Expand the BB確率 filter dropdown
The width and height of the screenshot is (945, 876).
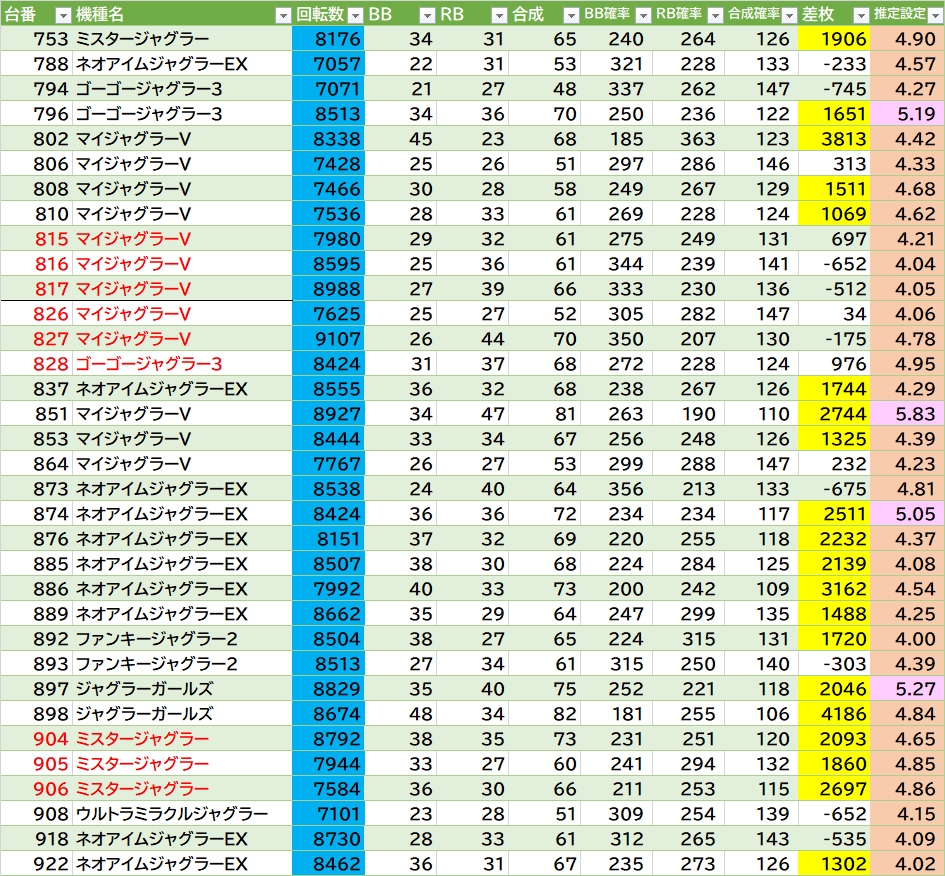(642, 15)
